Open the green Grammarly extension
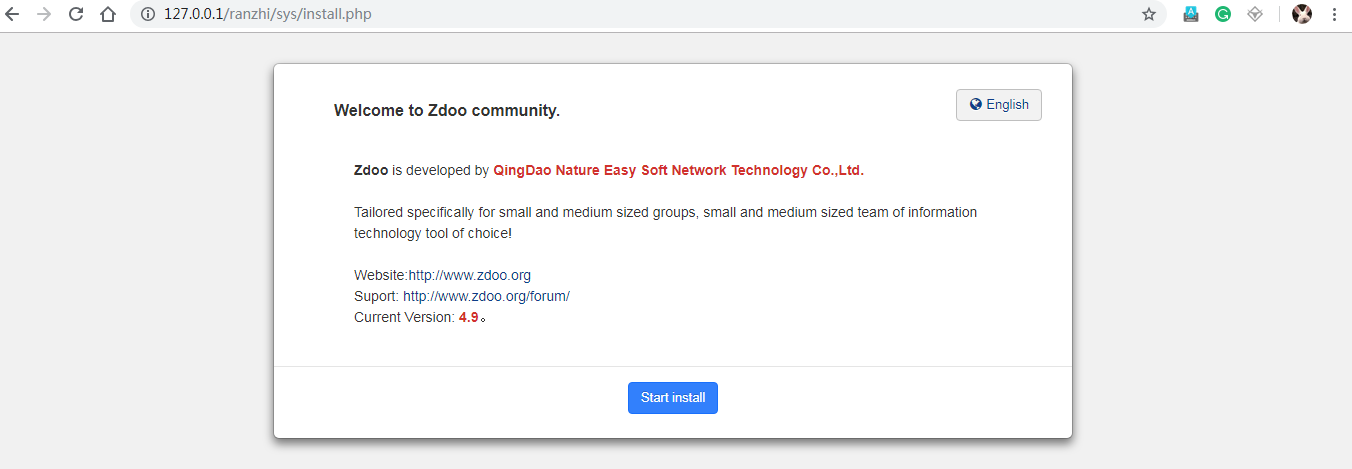This screenshot has height=469, width=1352. coord(1222,15)
